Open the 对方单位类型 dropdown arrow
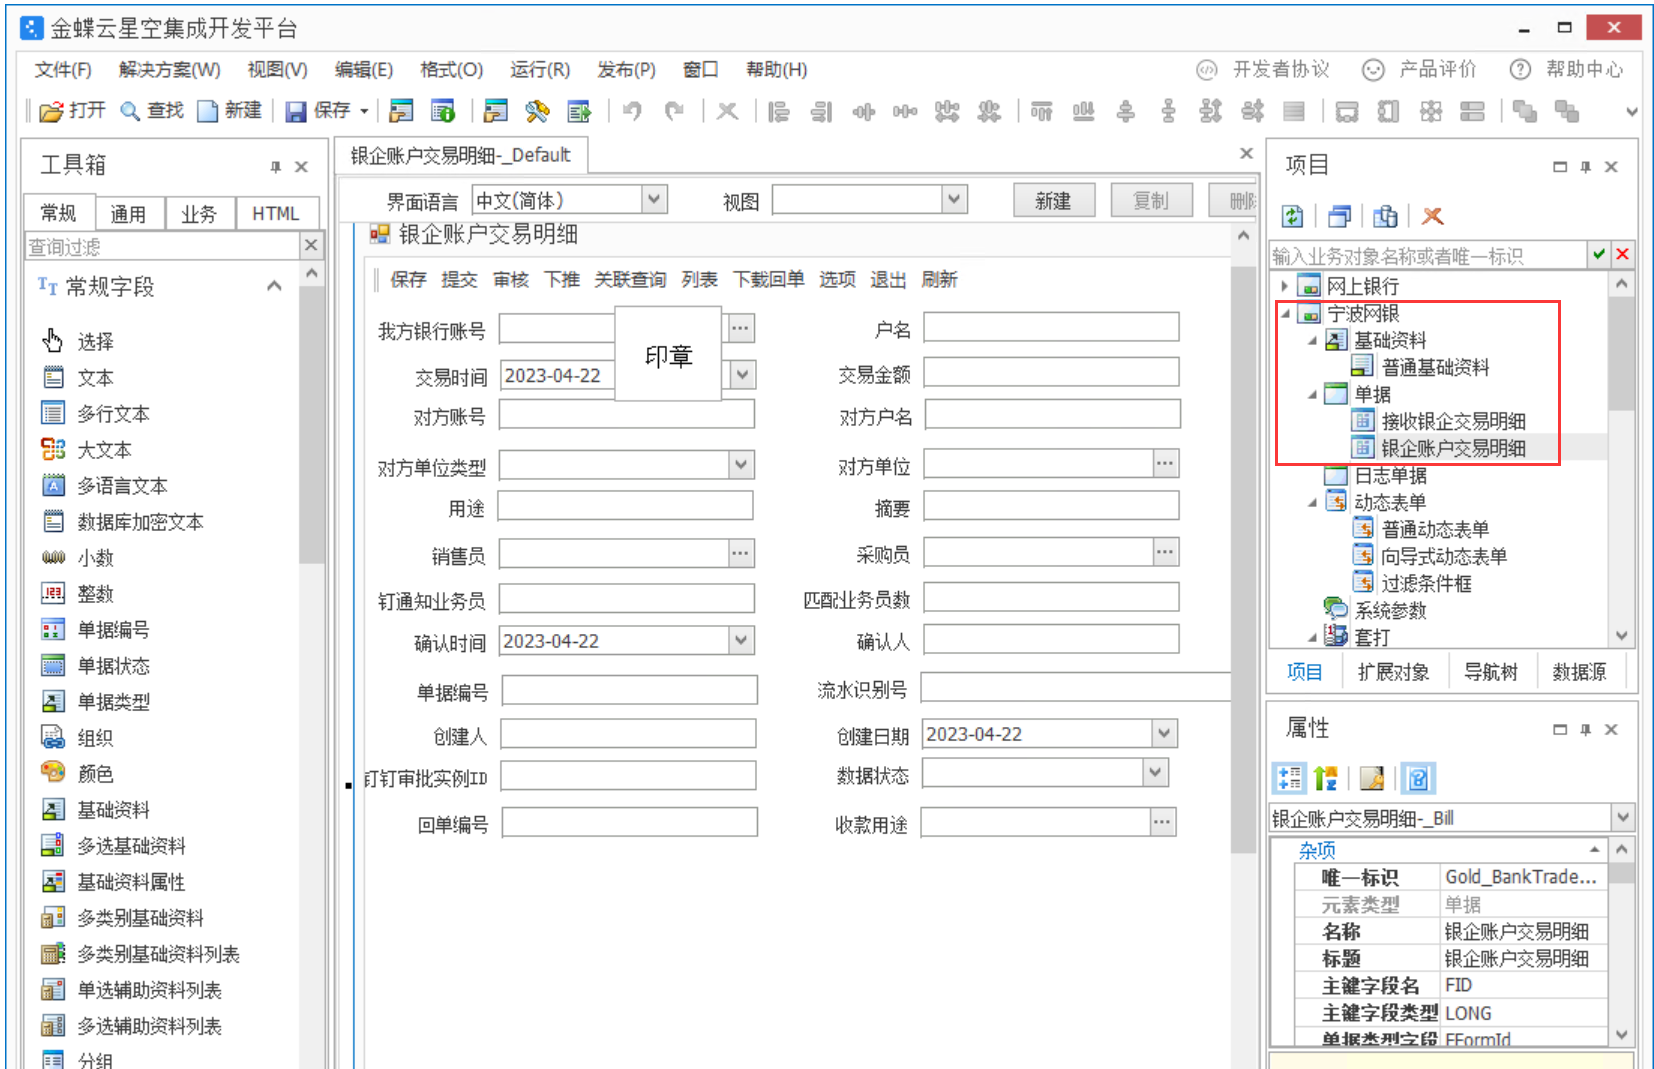Screen dimensions: 1654x1069 tap(741, 465)
